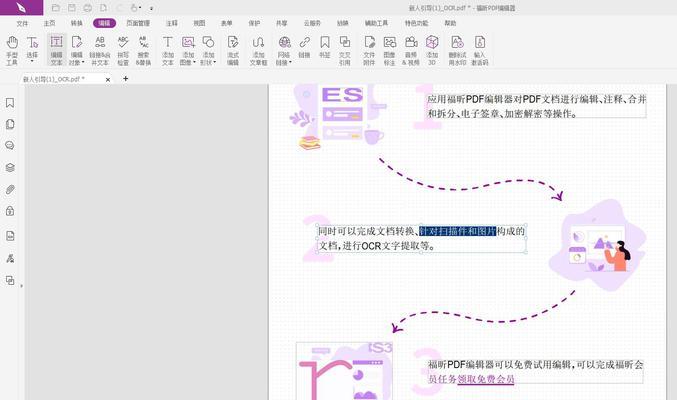Switch to View (视图) ribbon tab
This screenshot has width=677, height=400.
[199, 23]
